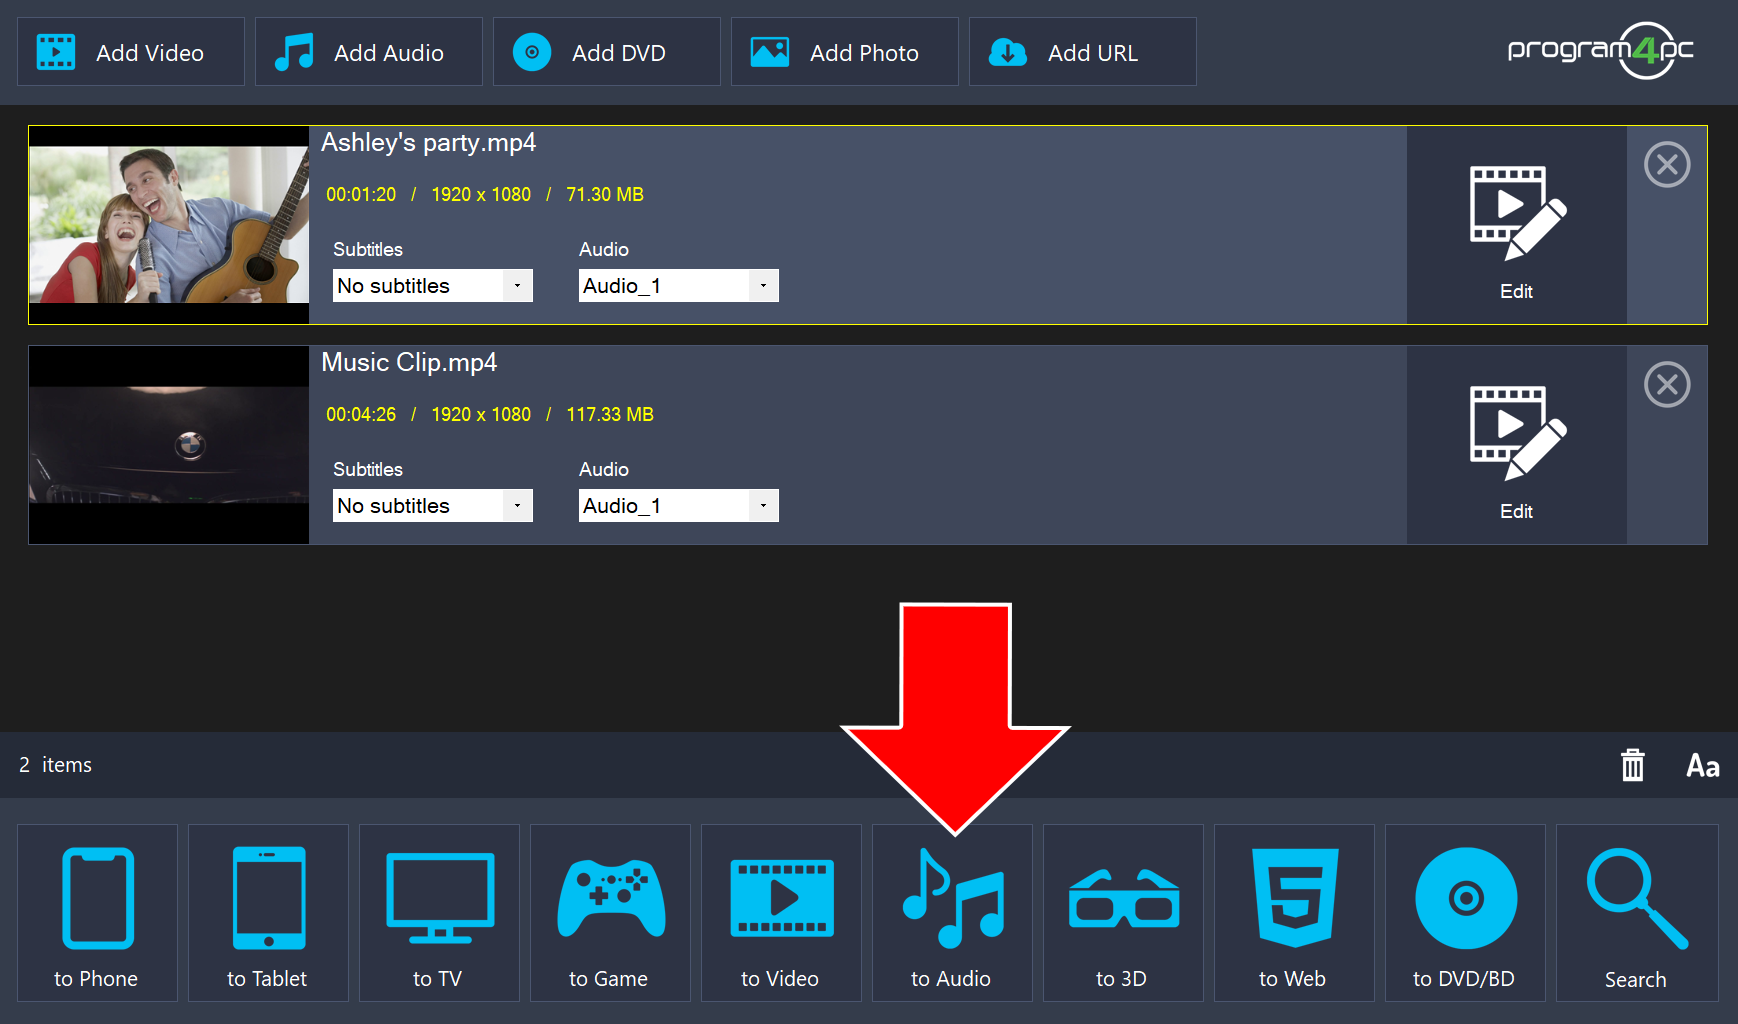
Task: Choose the to DVD/BD burn option
Action: click(1465, 913)
